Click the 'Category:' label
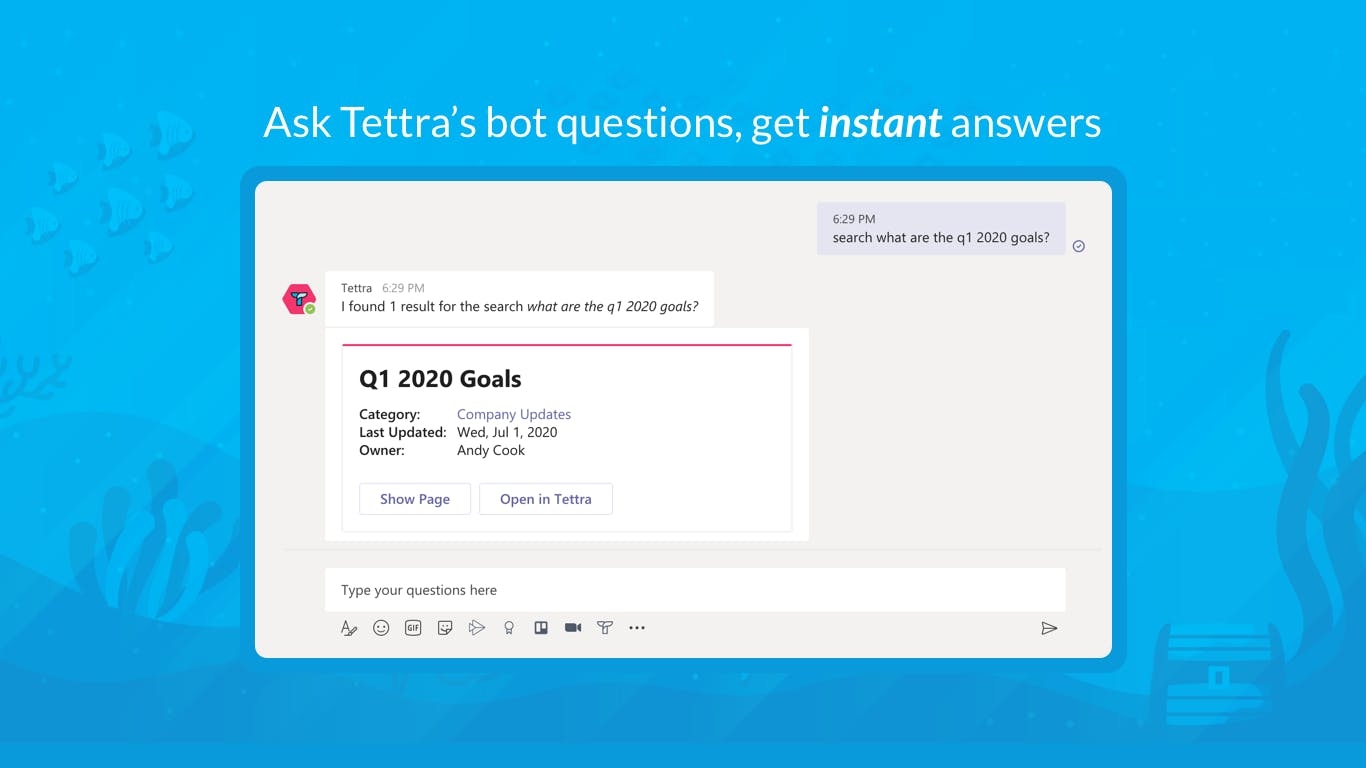Viewport: 1366px width, 768px height. tap(390, 414)
